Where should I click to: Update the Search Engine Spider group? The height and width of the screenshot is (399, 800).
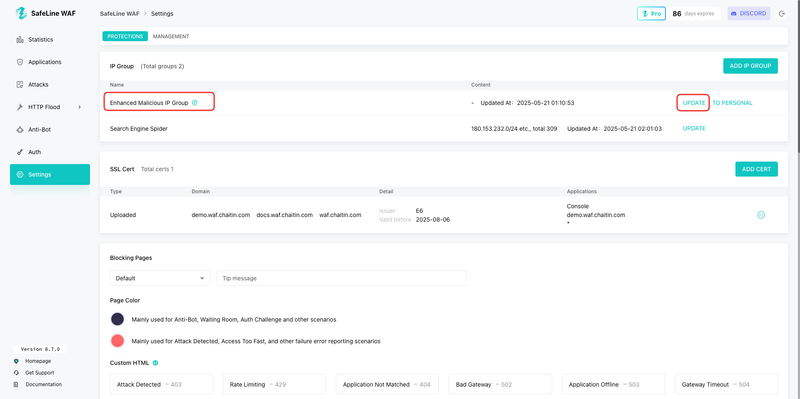click(x=694, y=129)
